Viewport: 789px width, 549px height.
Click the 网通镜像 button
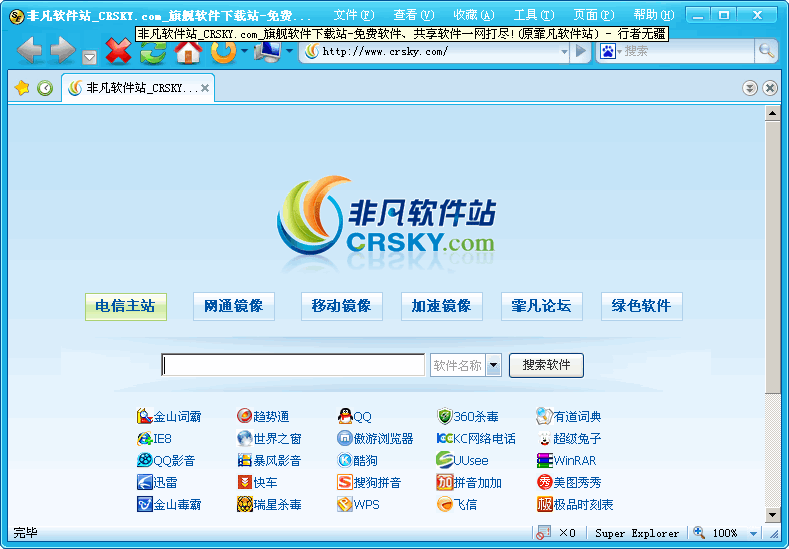[233, 306]
